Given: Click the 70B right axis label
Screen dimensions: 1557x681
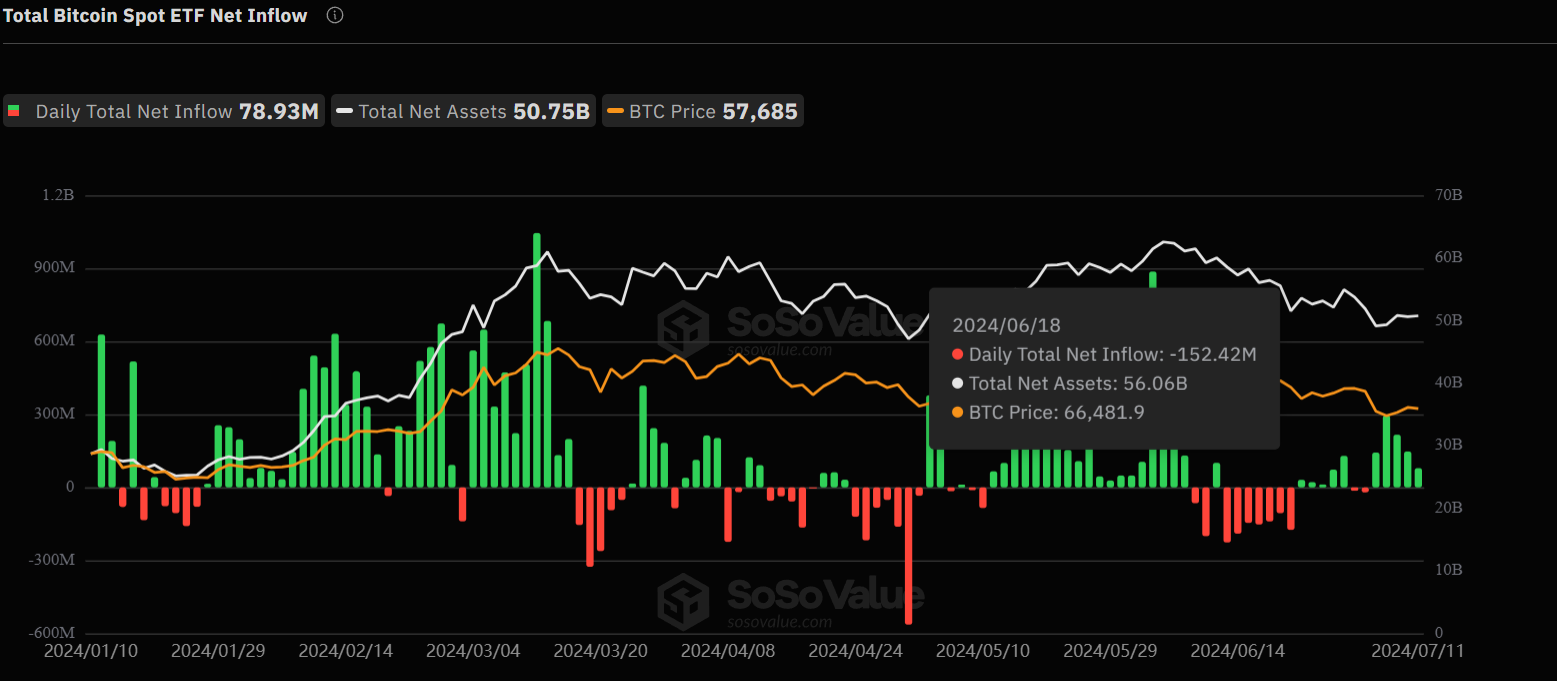Looking at the screenshot, I should click(1449, 196).
